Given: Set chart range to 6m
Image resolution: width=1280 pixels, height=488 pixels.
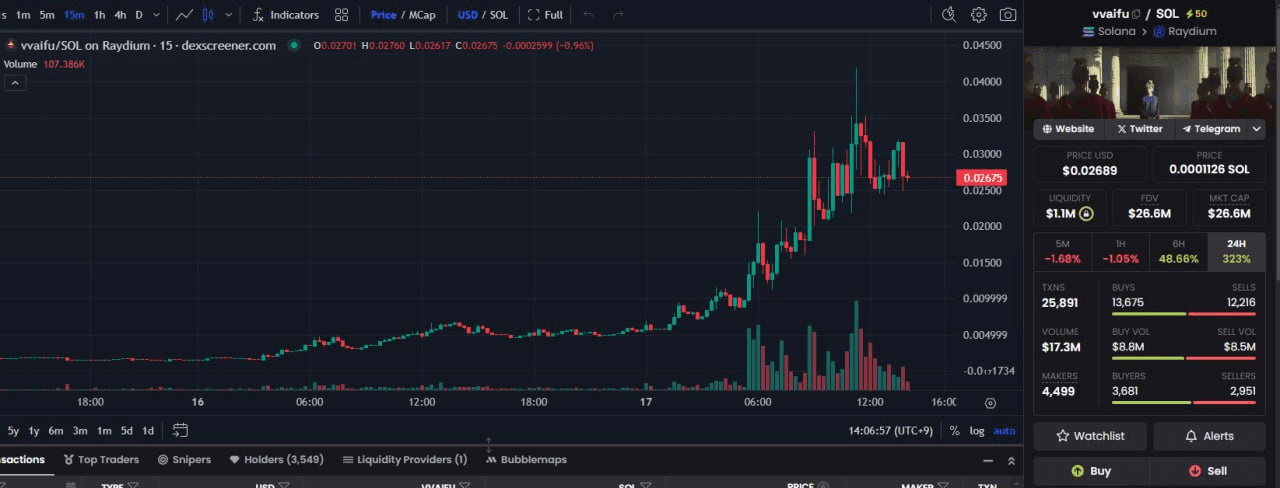Looking at the screenshot, I should click(x=56, y=431).
